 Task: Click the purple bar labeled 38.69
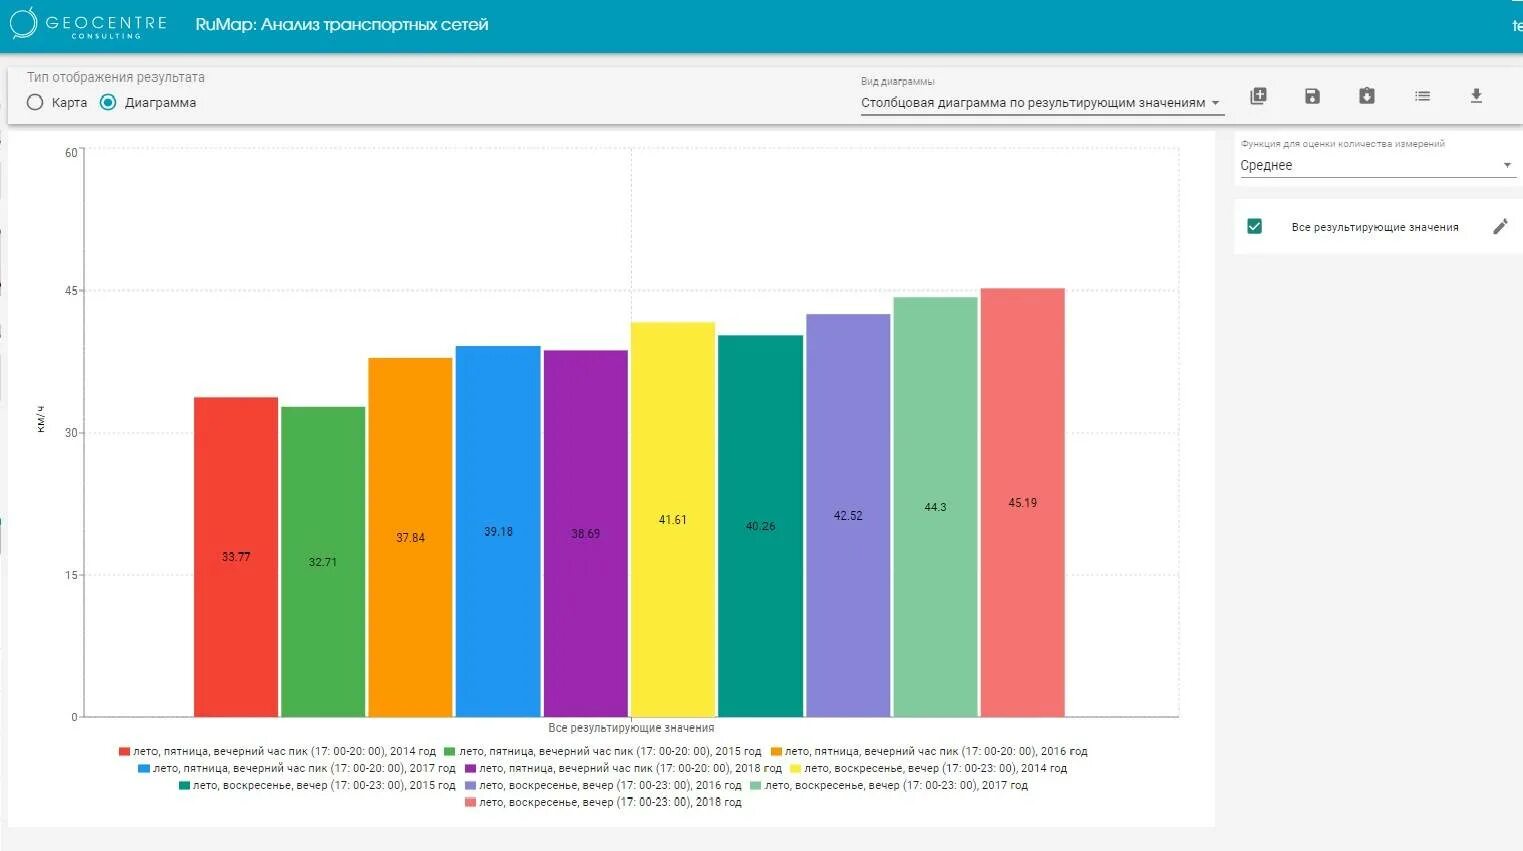(x=586, y=534)
